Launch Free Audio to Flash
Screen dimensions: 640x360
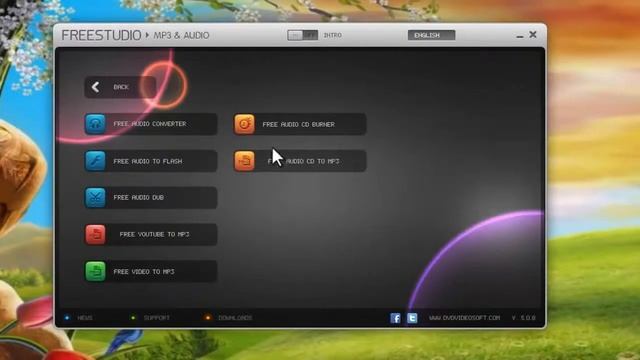click(151, 161)
